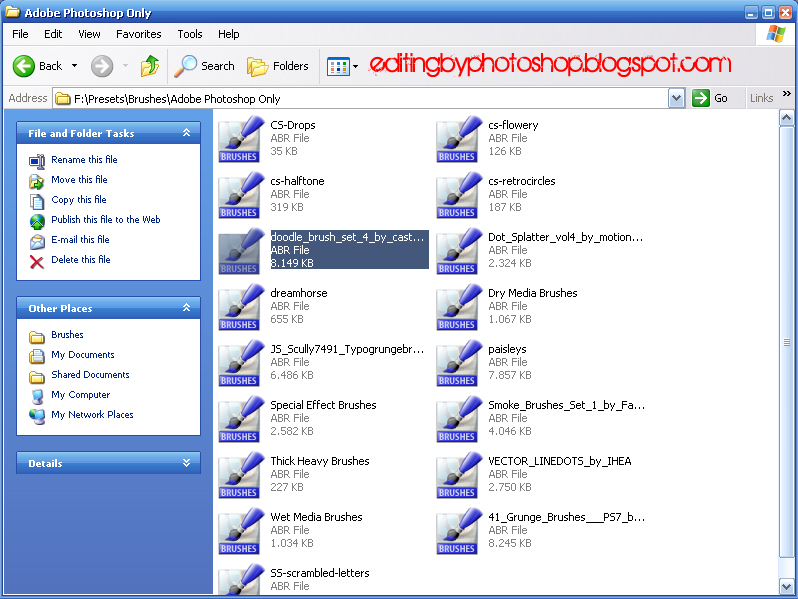Select the Thick Heavy Brushes file icon

(x=241, y=475)
